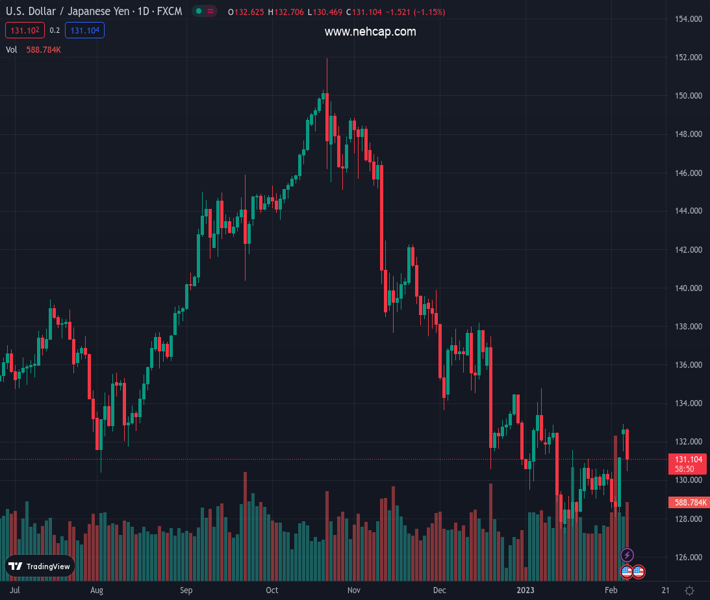
Task: Open the left US flag economic event
Action: point(627,572)
